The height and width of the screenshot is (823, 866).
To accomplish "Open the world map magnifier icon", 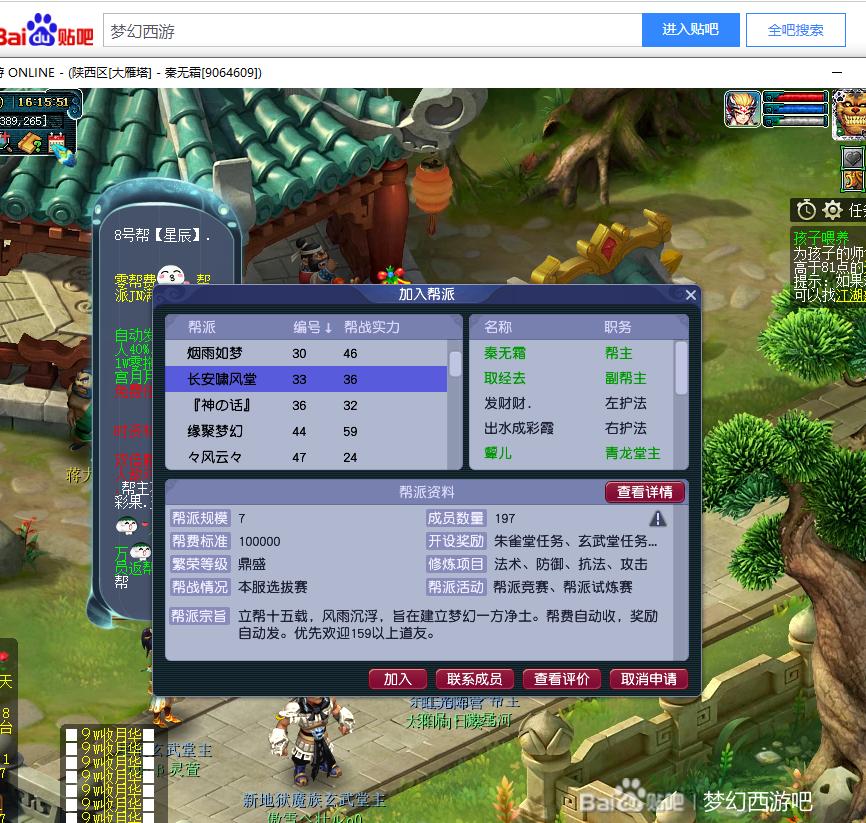I will pyautogui.click(x=5, y=142).
